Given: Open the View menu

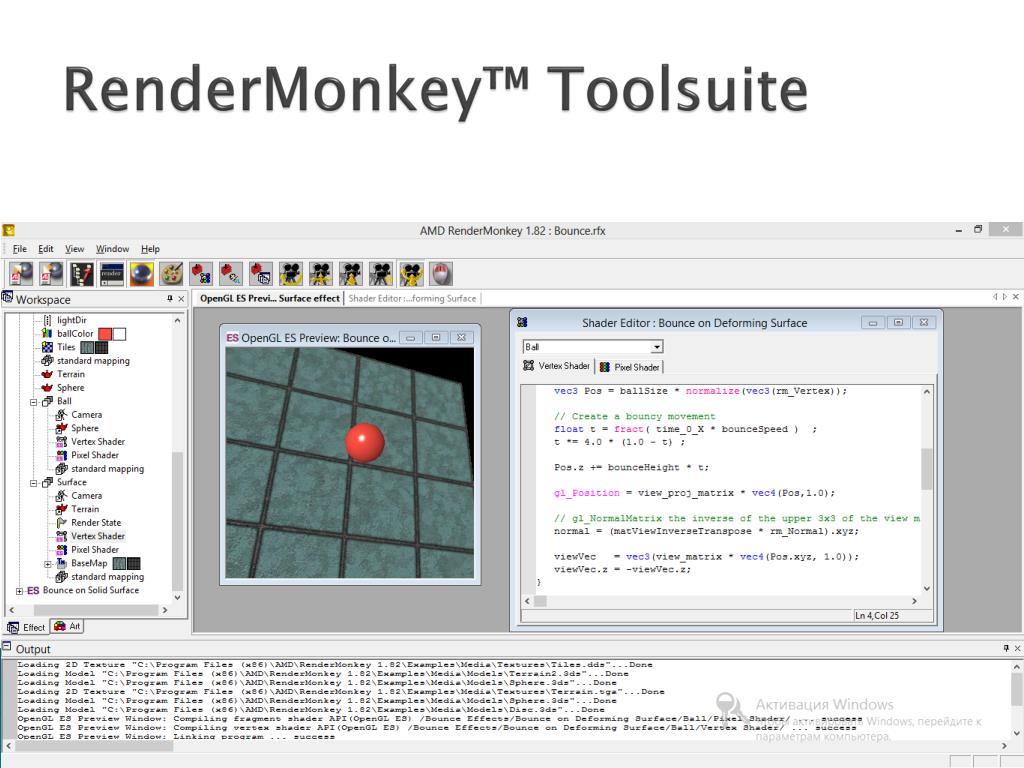Looking at the screenshot, I should [x=74, y=249].
